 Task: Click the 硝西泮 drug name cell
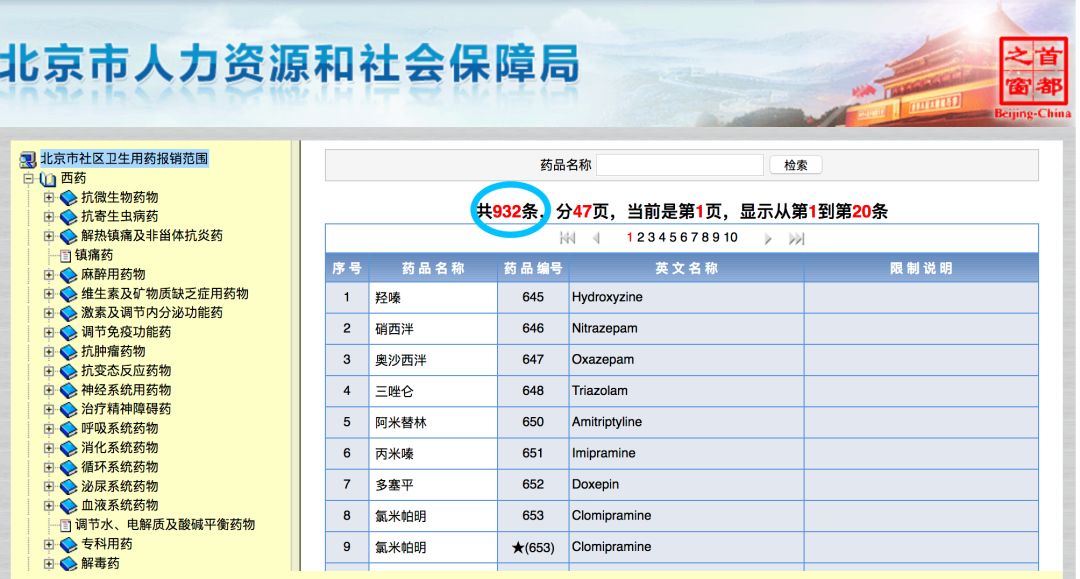433,329
